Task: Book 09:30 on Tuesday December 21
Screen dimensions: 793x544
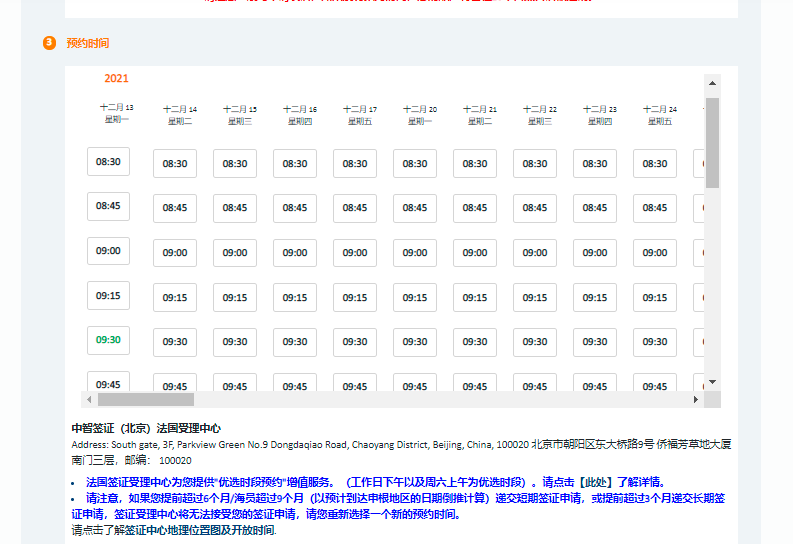Action: coord(475,342)
